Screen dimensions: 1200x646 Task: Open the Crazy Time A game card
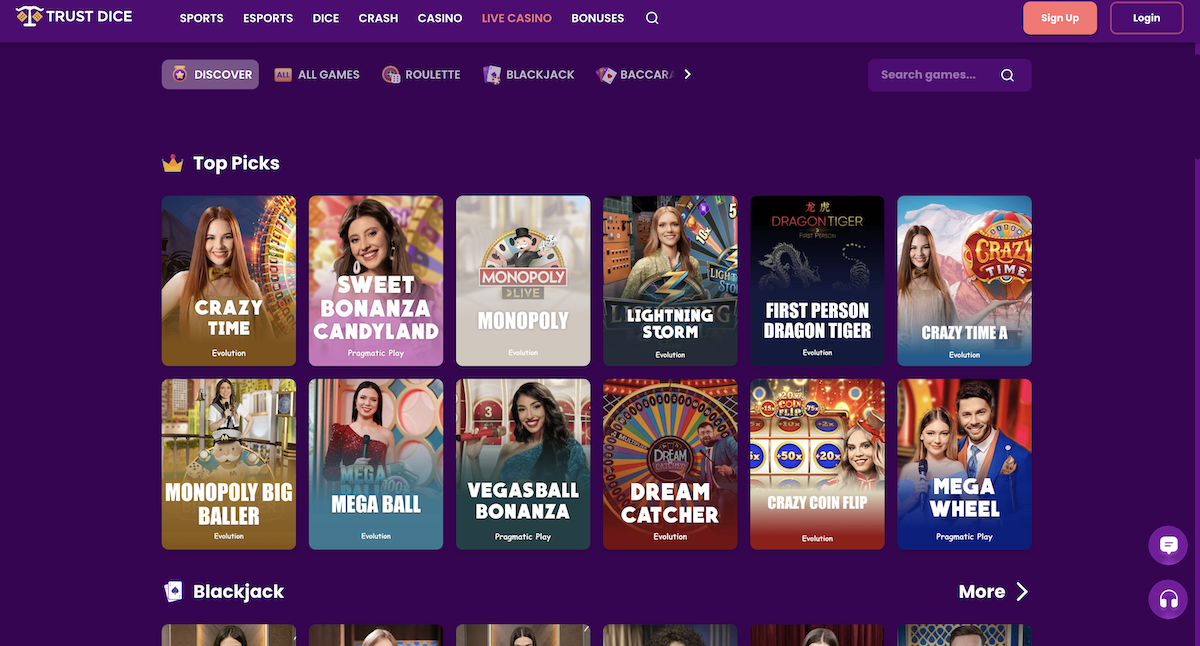tap(964, 281)
